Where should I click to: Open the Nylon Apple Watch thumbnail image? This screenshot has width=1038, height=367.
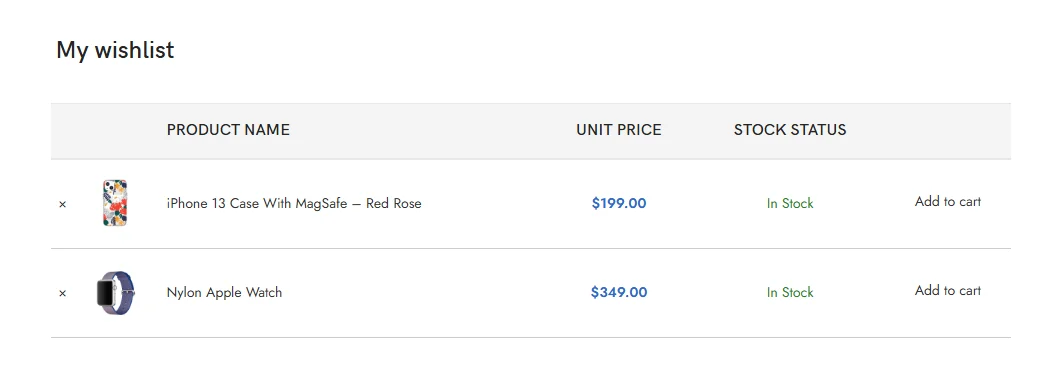pyautogui.click(x=115, y=293)
